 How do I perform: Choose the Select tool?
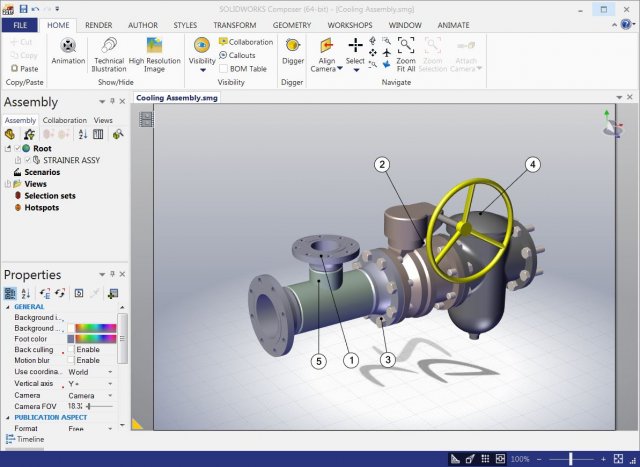pos(355,51)
